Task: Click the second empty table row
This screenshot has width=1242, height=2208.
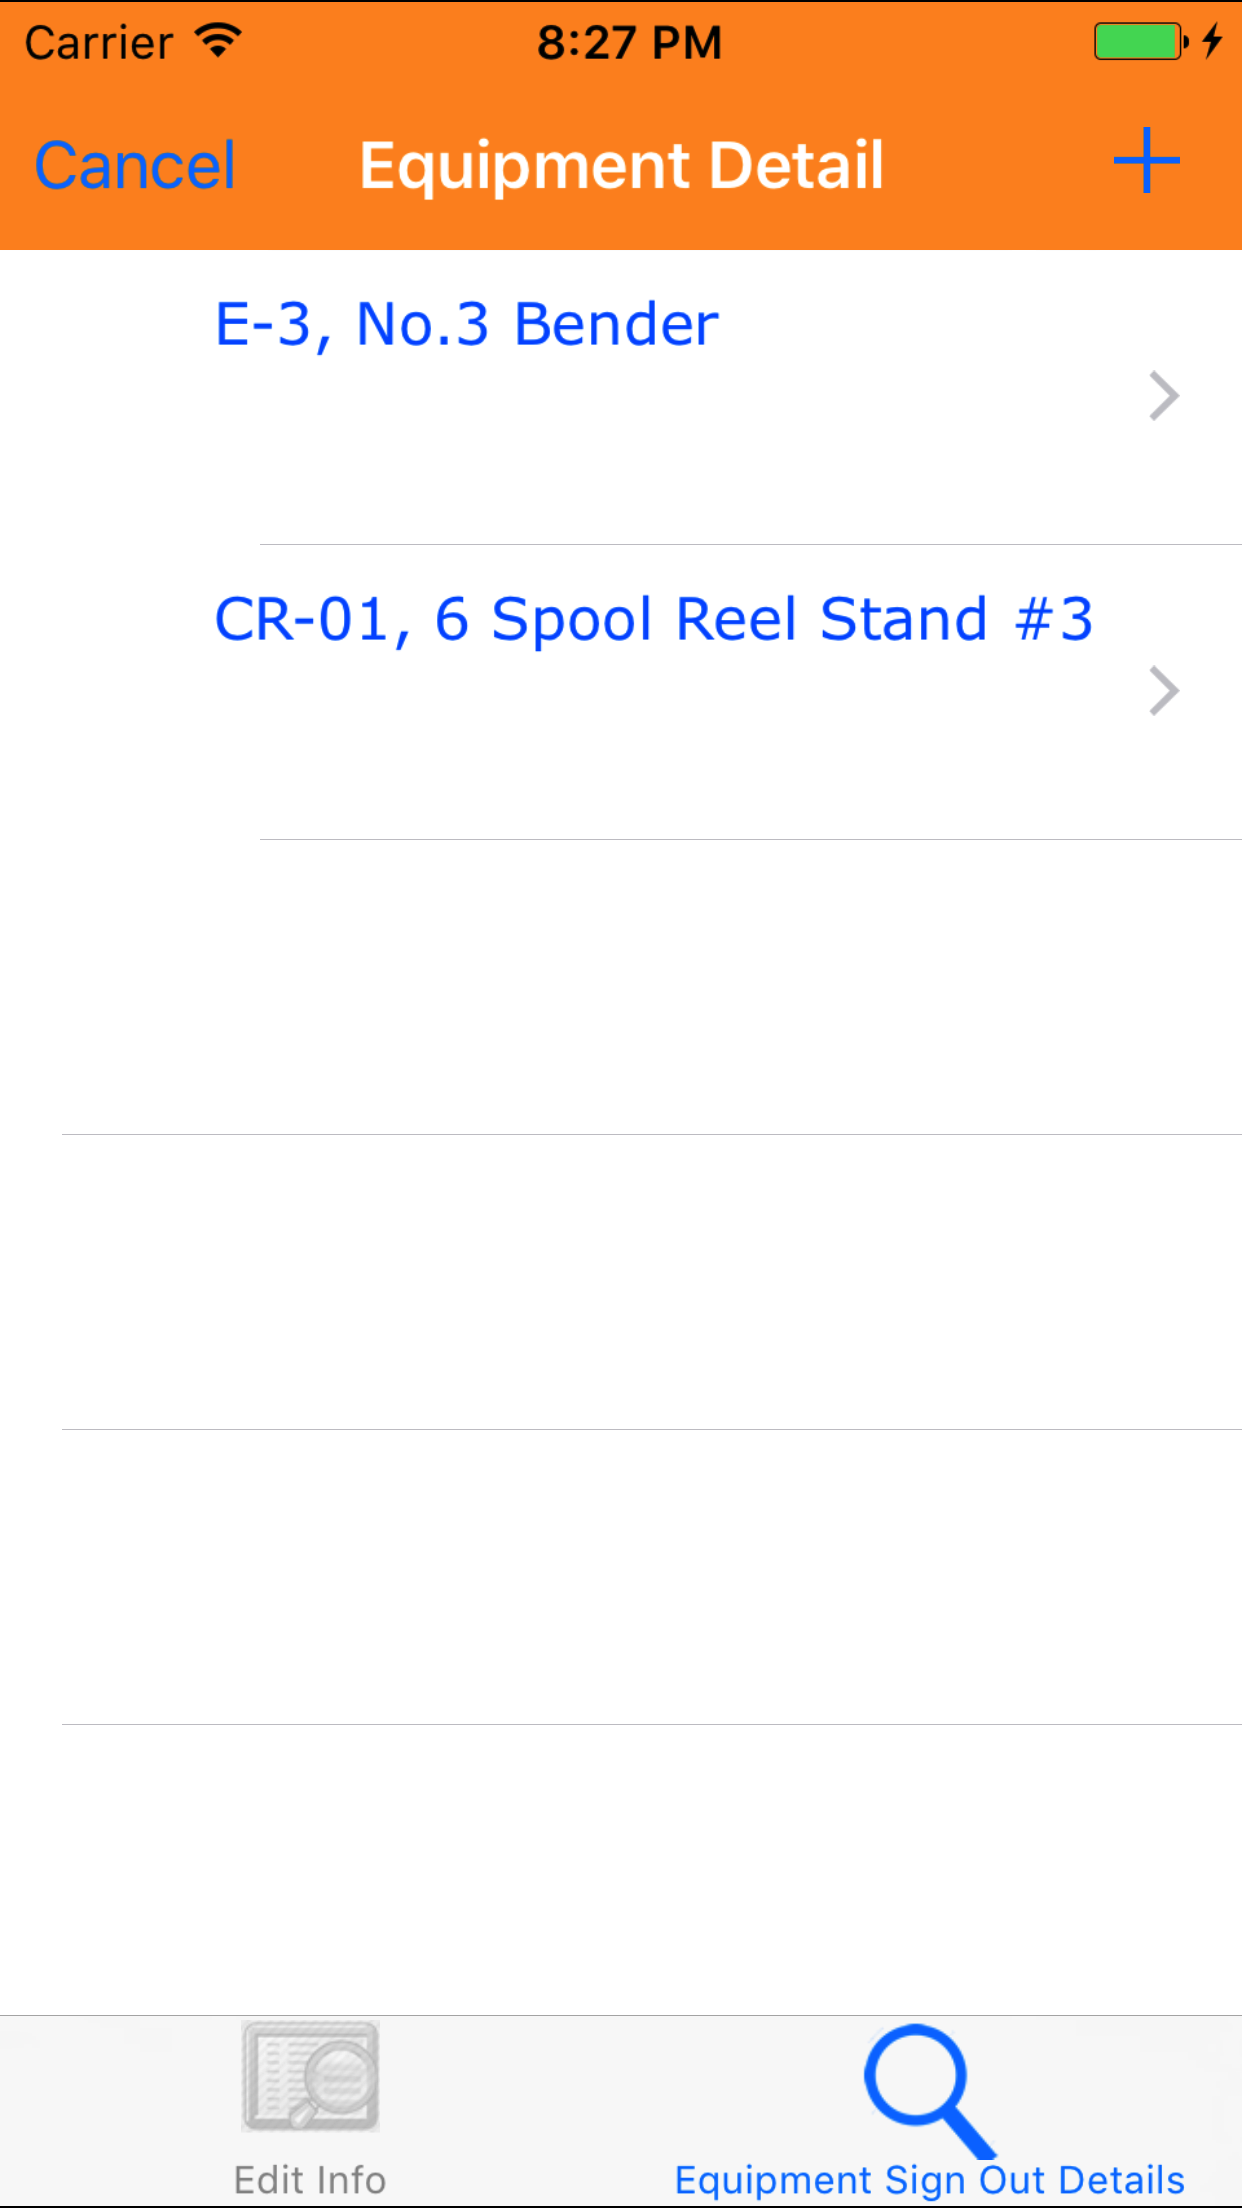Action: [650, 1282]
